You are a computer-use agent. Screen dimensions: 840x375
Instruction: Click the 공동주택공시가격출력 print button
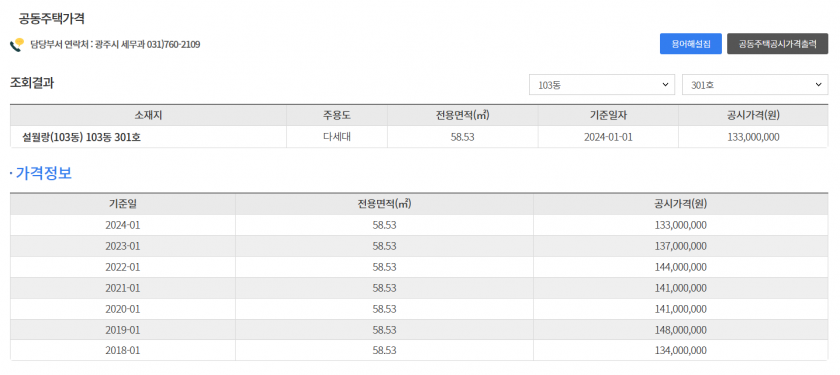tap(777, 44)
